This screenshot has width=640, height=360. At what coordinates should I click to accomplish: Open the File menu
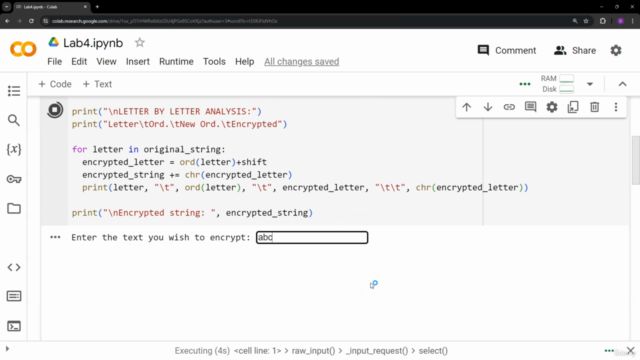tap(55, 62)
